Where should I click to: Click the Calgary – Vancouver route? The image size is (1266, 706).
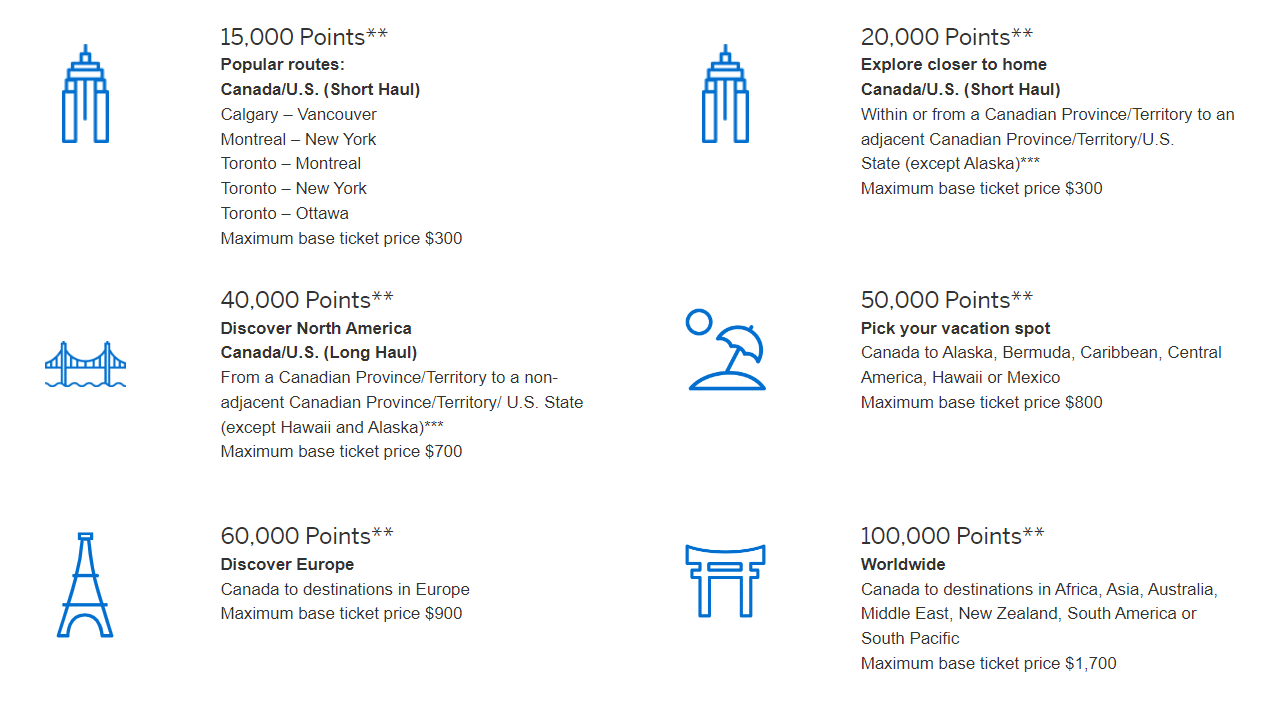coord(299,114)
